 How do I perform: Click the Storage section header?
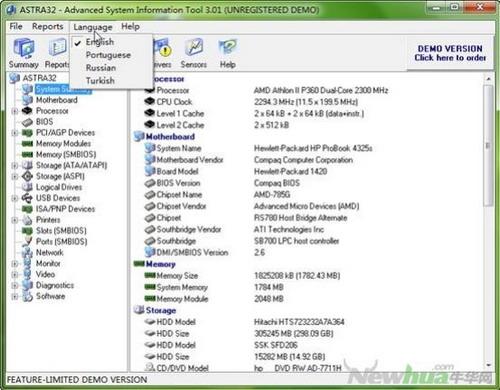pos(161,311)
